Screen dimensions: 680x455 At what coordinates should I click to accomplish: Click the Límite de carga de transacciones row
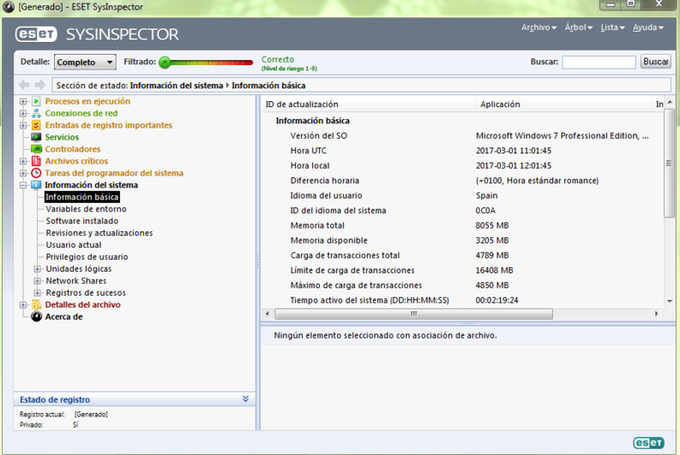click(462, 270)
